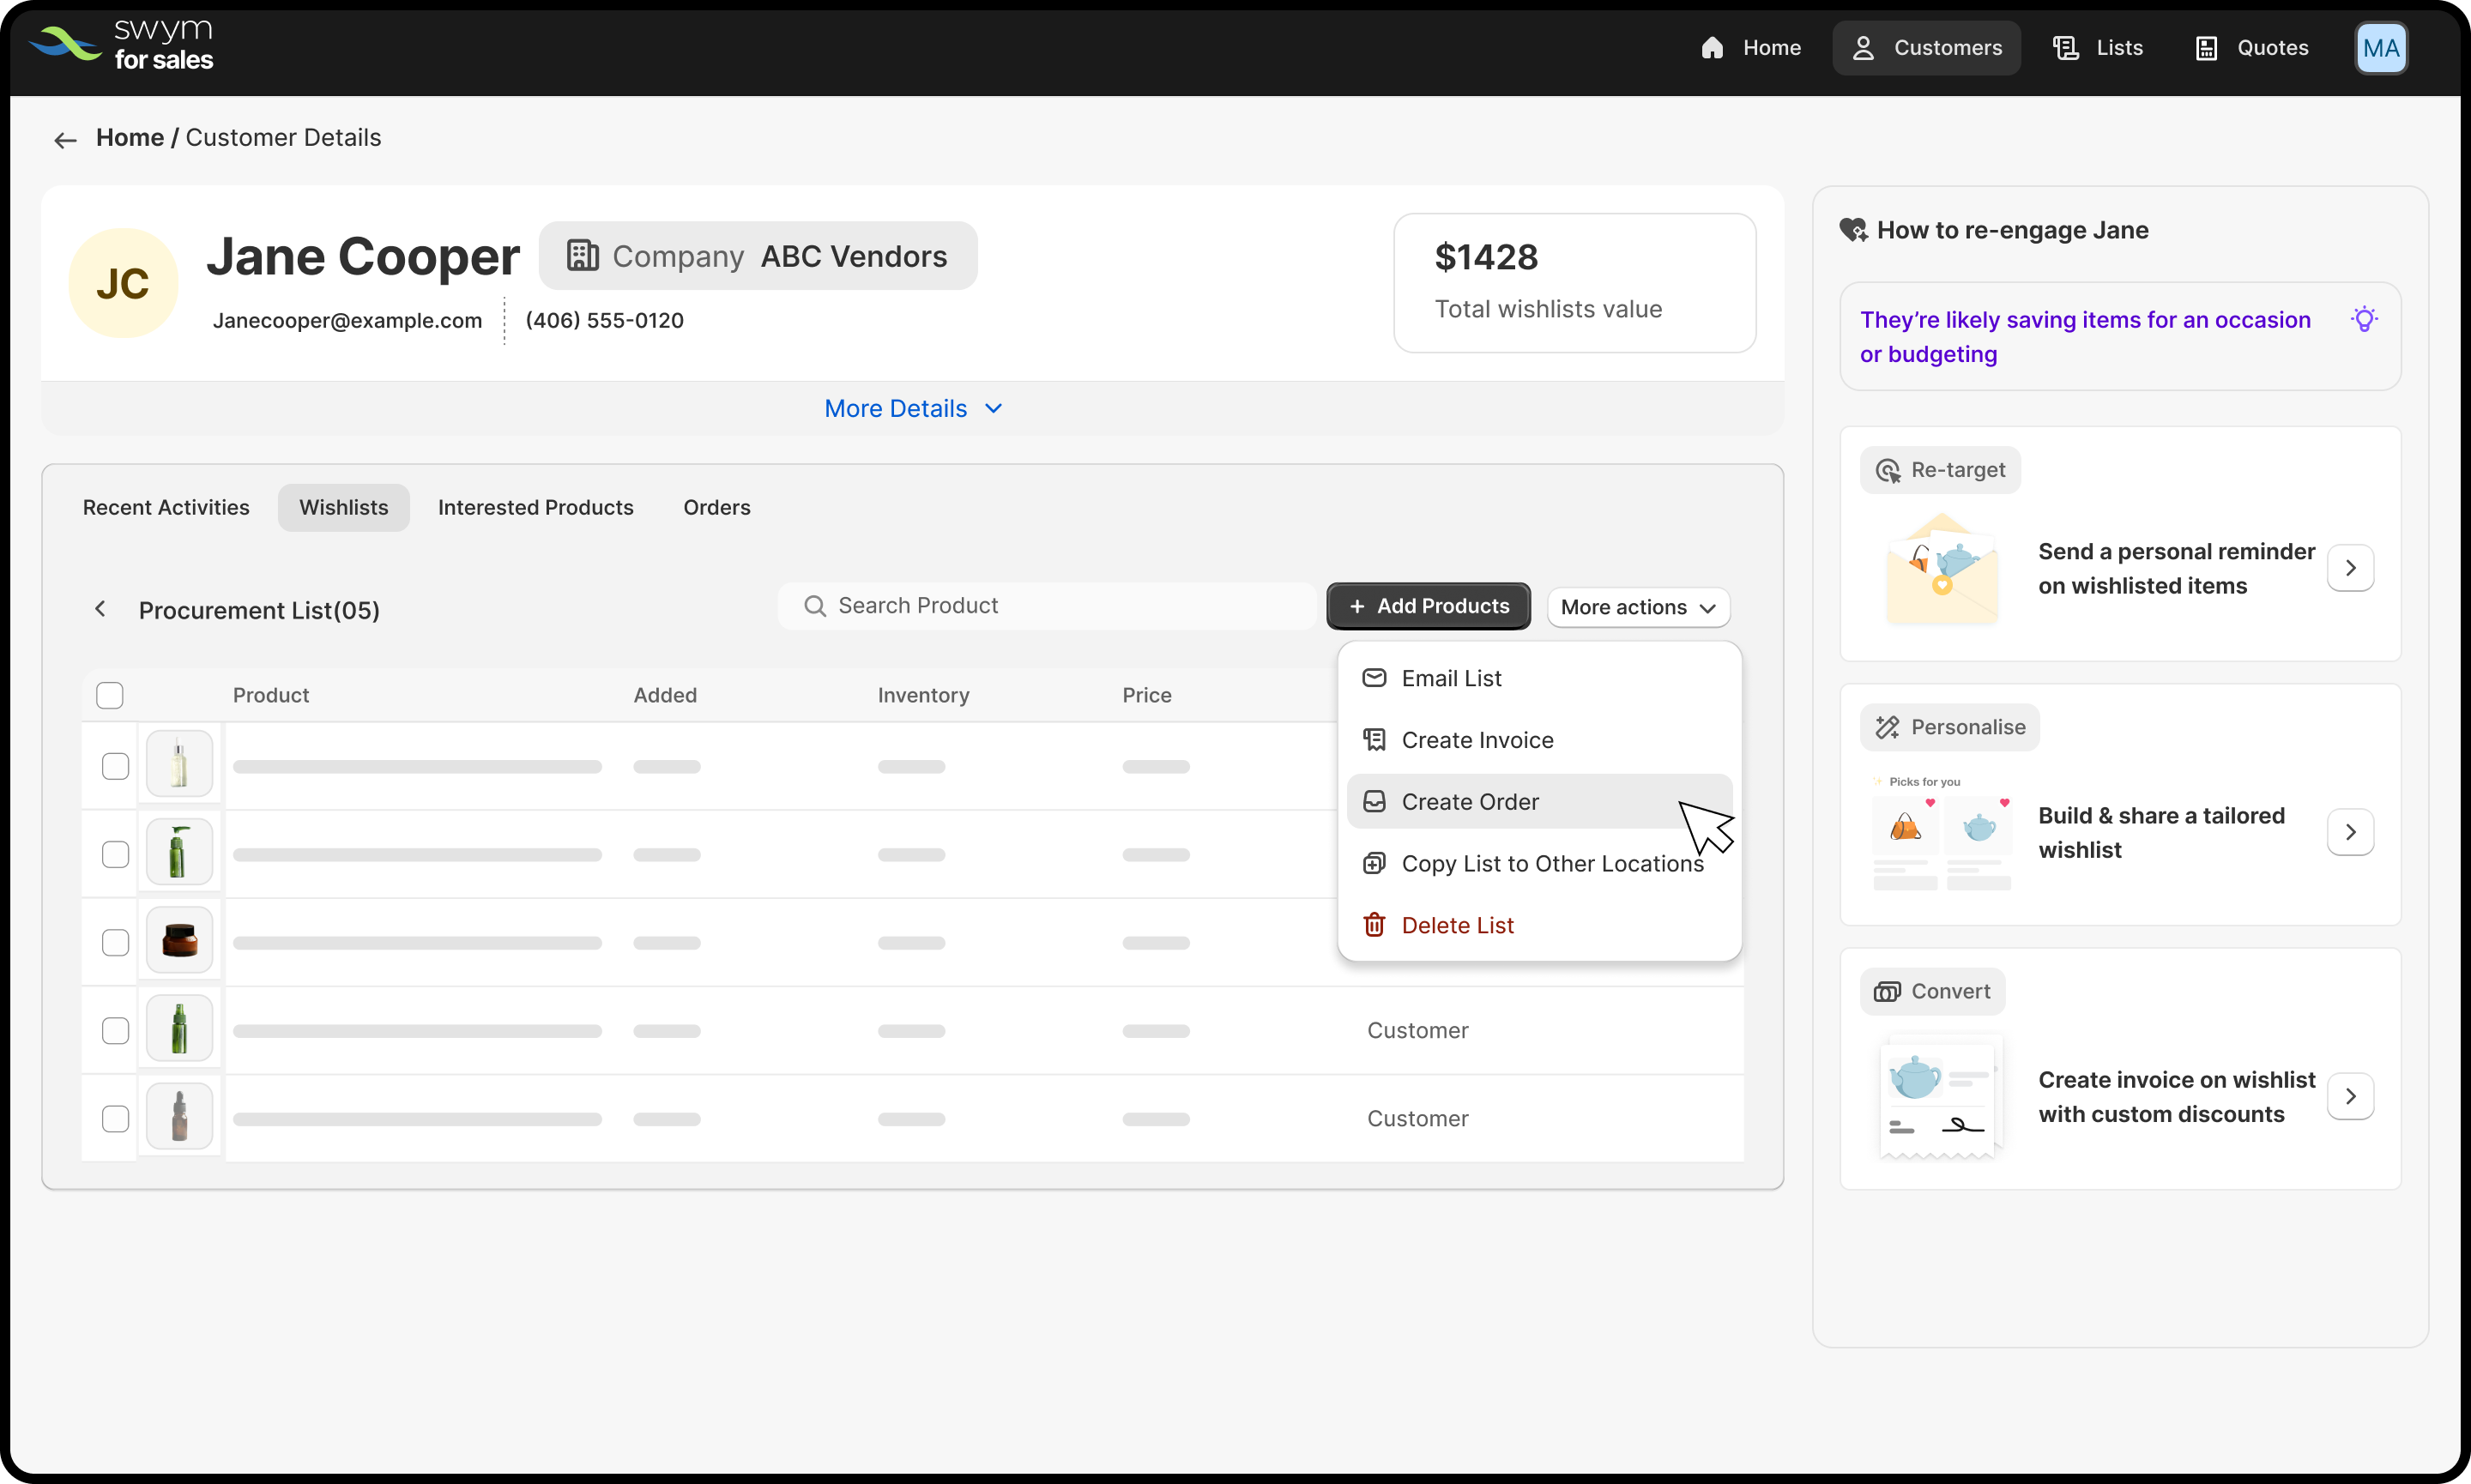Toggle the select-all checkbox in table header
Screen dimensions: 2471x1484
110,695
